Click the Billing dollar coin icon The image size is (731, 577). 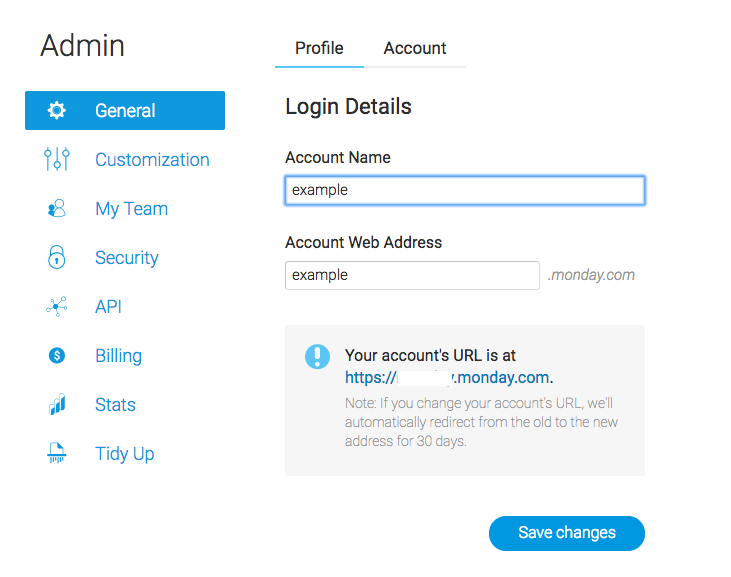pyautogui.click(x=57, y=356)
